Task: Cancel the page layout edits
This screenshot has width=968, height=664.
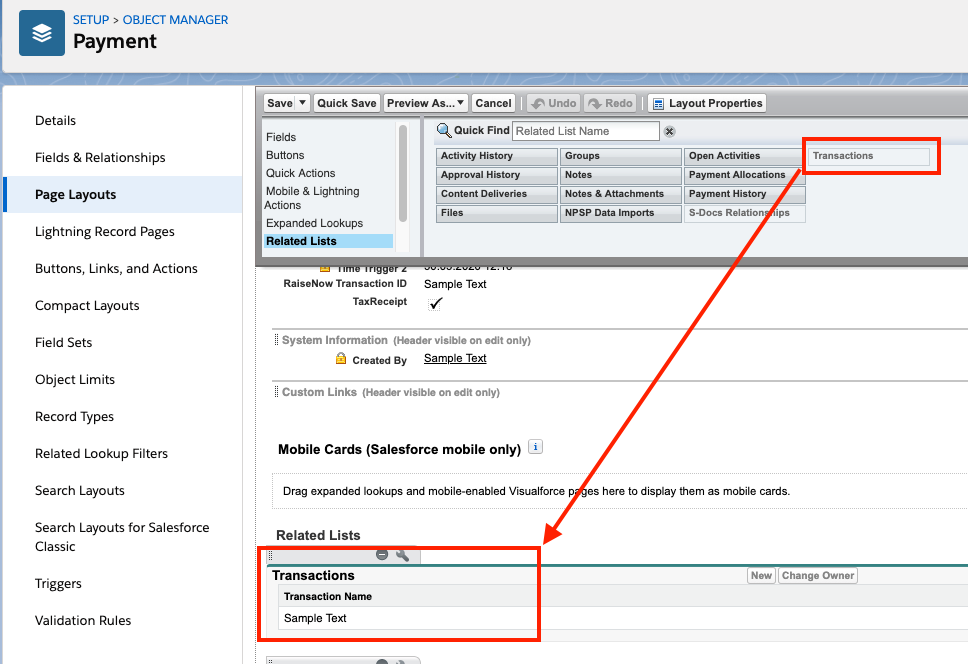Action: coord(493,103)
